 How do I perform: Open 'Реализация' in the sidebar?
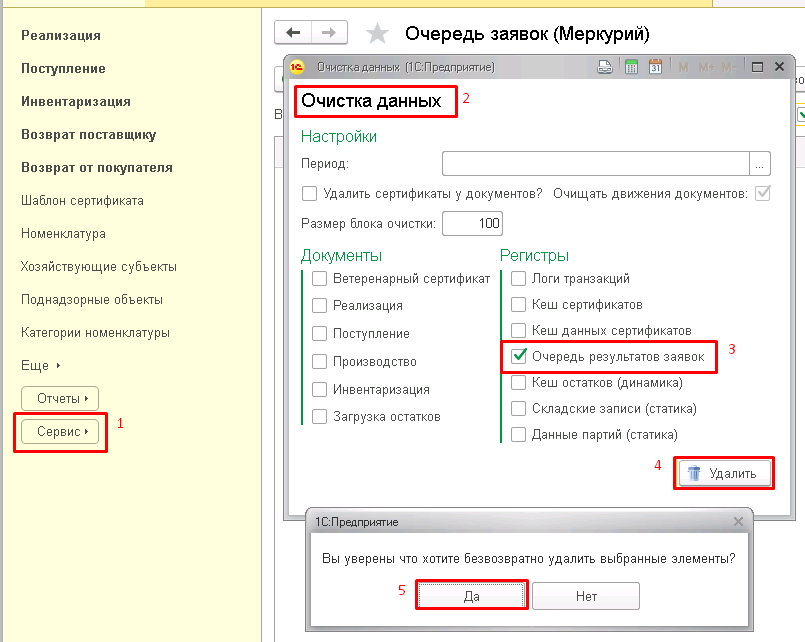[61, 35]
